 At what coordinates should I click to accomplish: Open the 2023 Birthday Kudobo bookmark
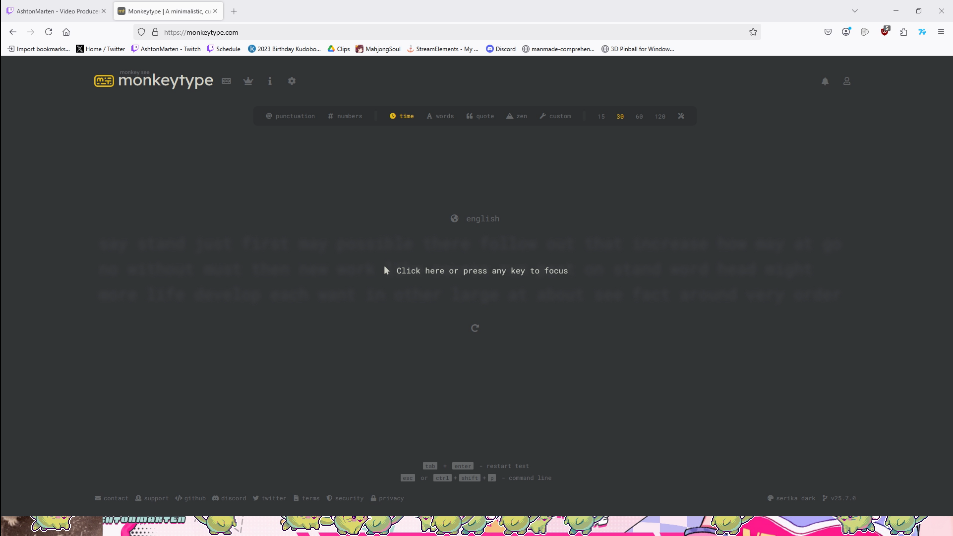284,49
